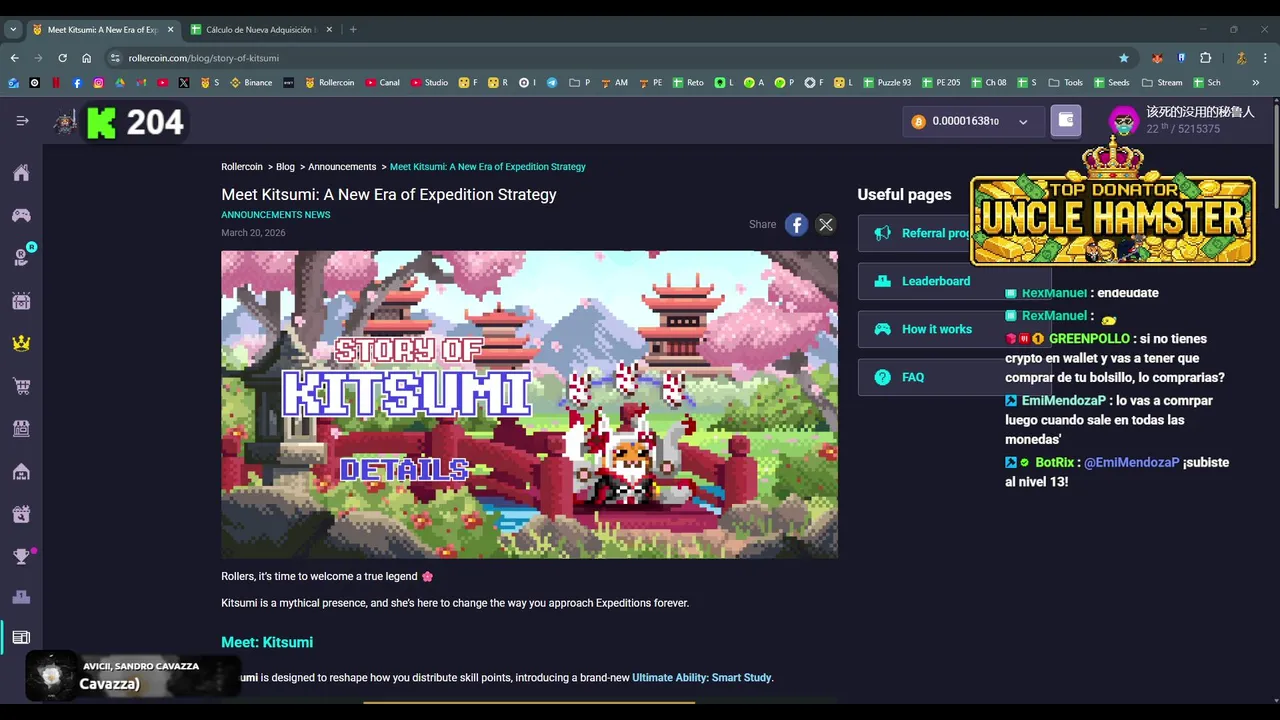
Task: Click the Meet: Kitsumi section heading
Action: tap(267, 643)
